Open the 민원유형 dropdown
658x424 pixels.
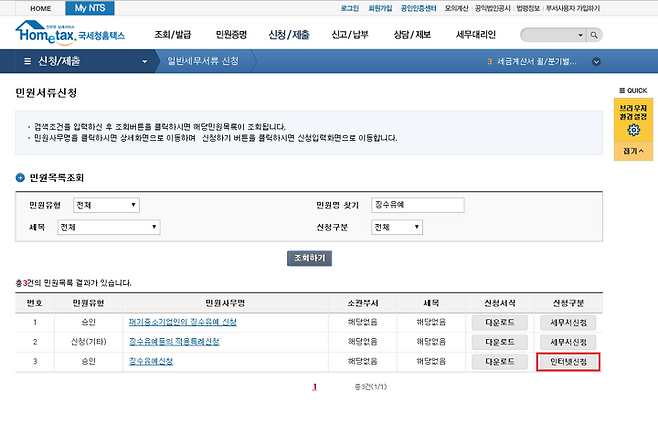[x=105, y=205]
